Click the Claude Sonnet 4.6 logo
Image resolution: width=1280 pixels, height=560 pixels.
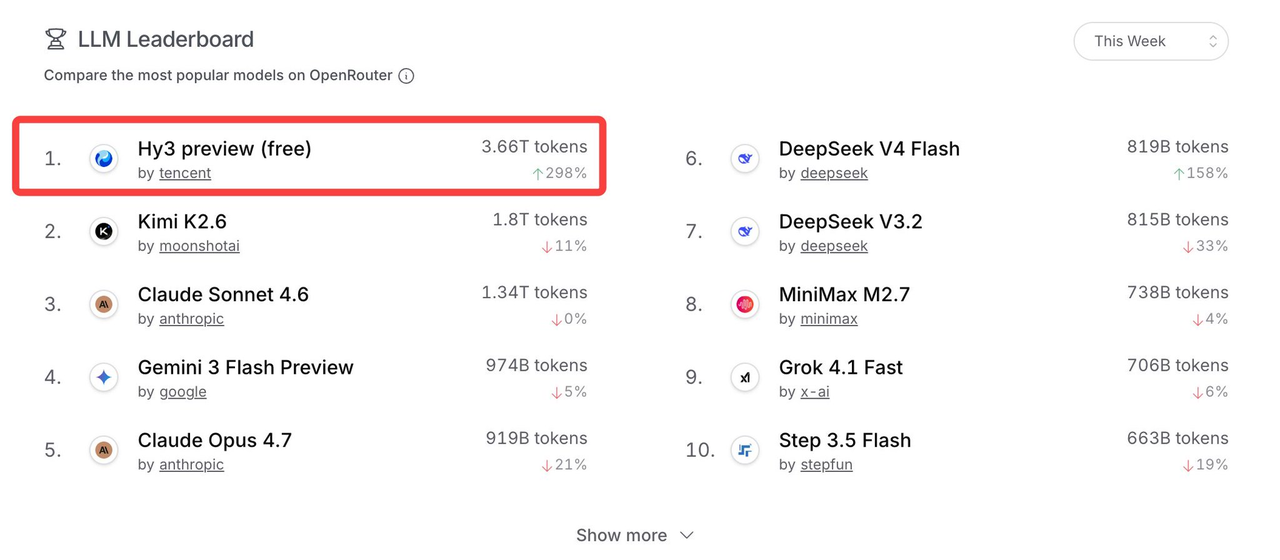[x=104, y=304]
